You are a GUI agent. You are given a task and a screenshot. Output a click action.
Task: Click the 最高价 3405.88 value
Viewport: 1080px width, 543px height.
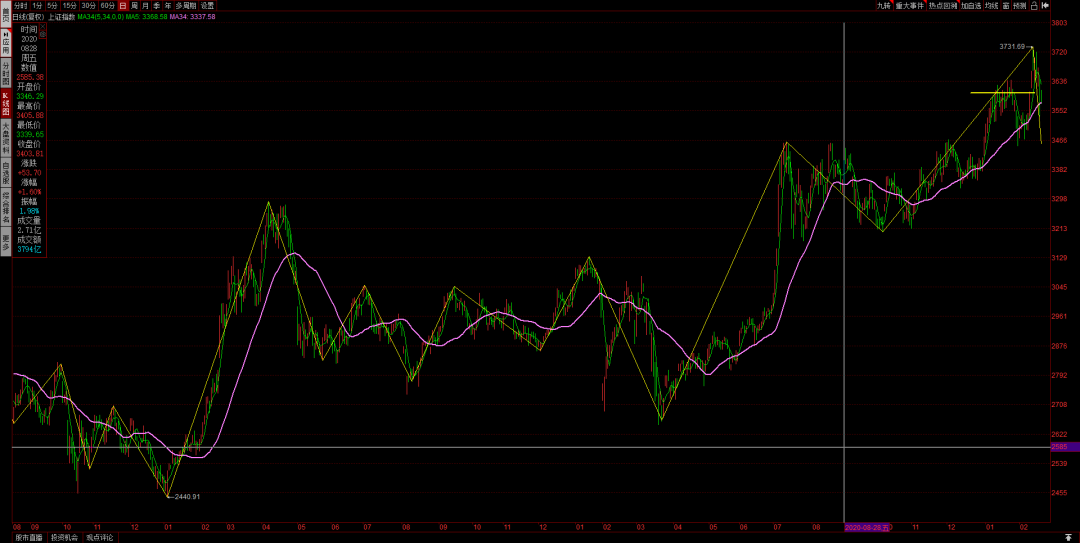[x=30, y=115]
